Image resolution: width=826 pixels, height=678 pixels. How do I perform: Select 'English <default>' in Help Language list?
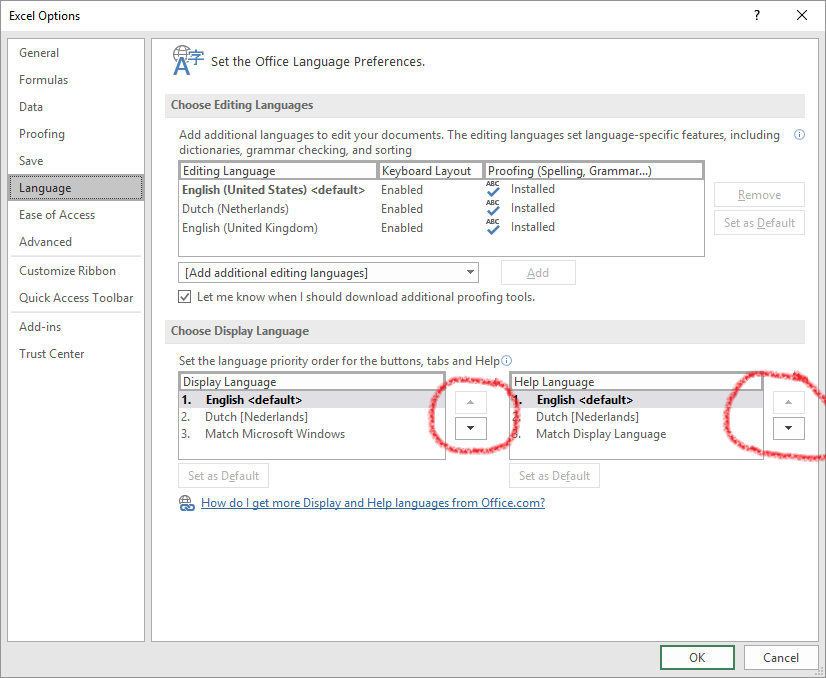point(636,400)
